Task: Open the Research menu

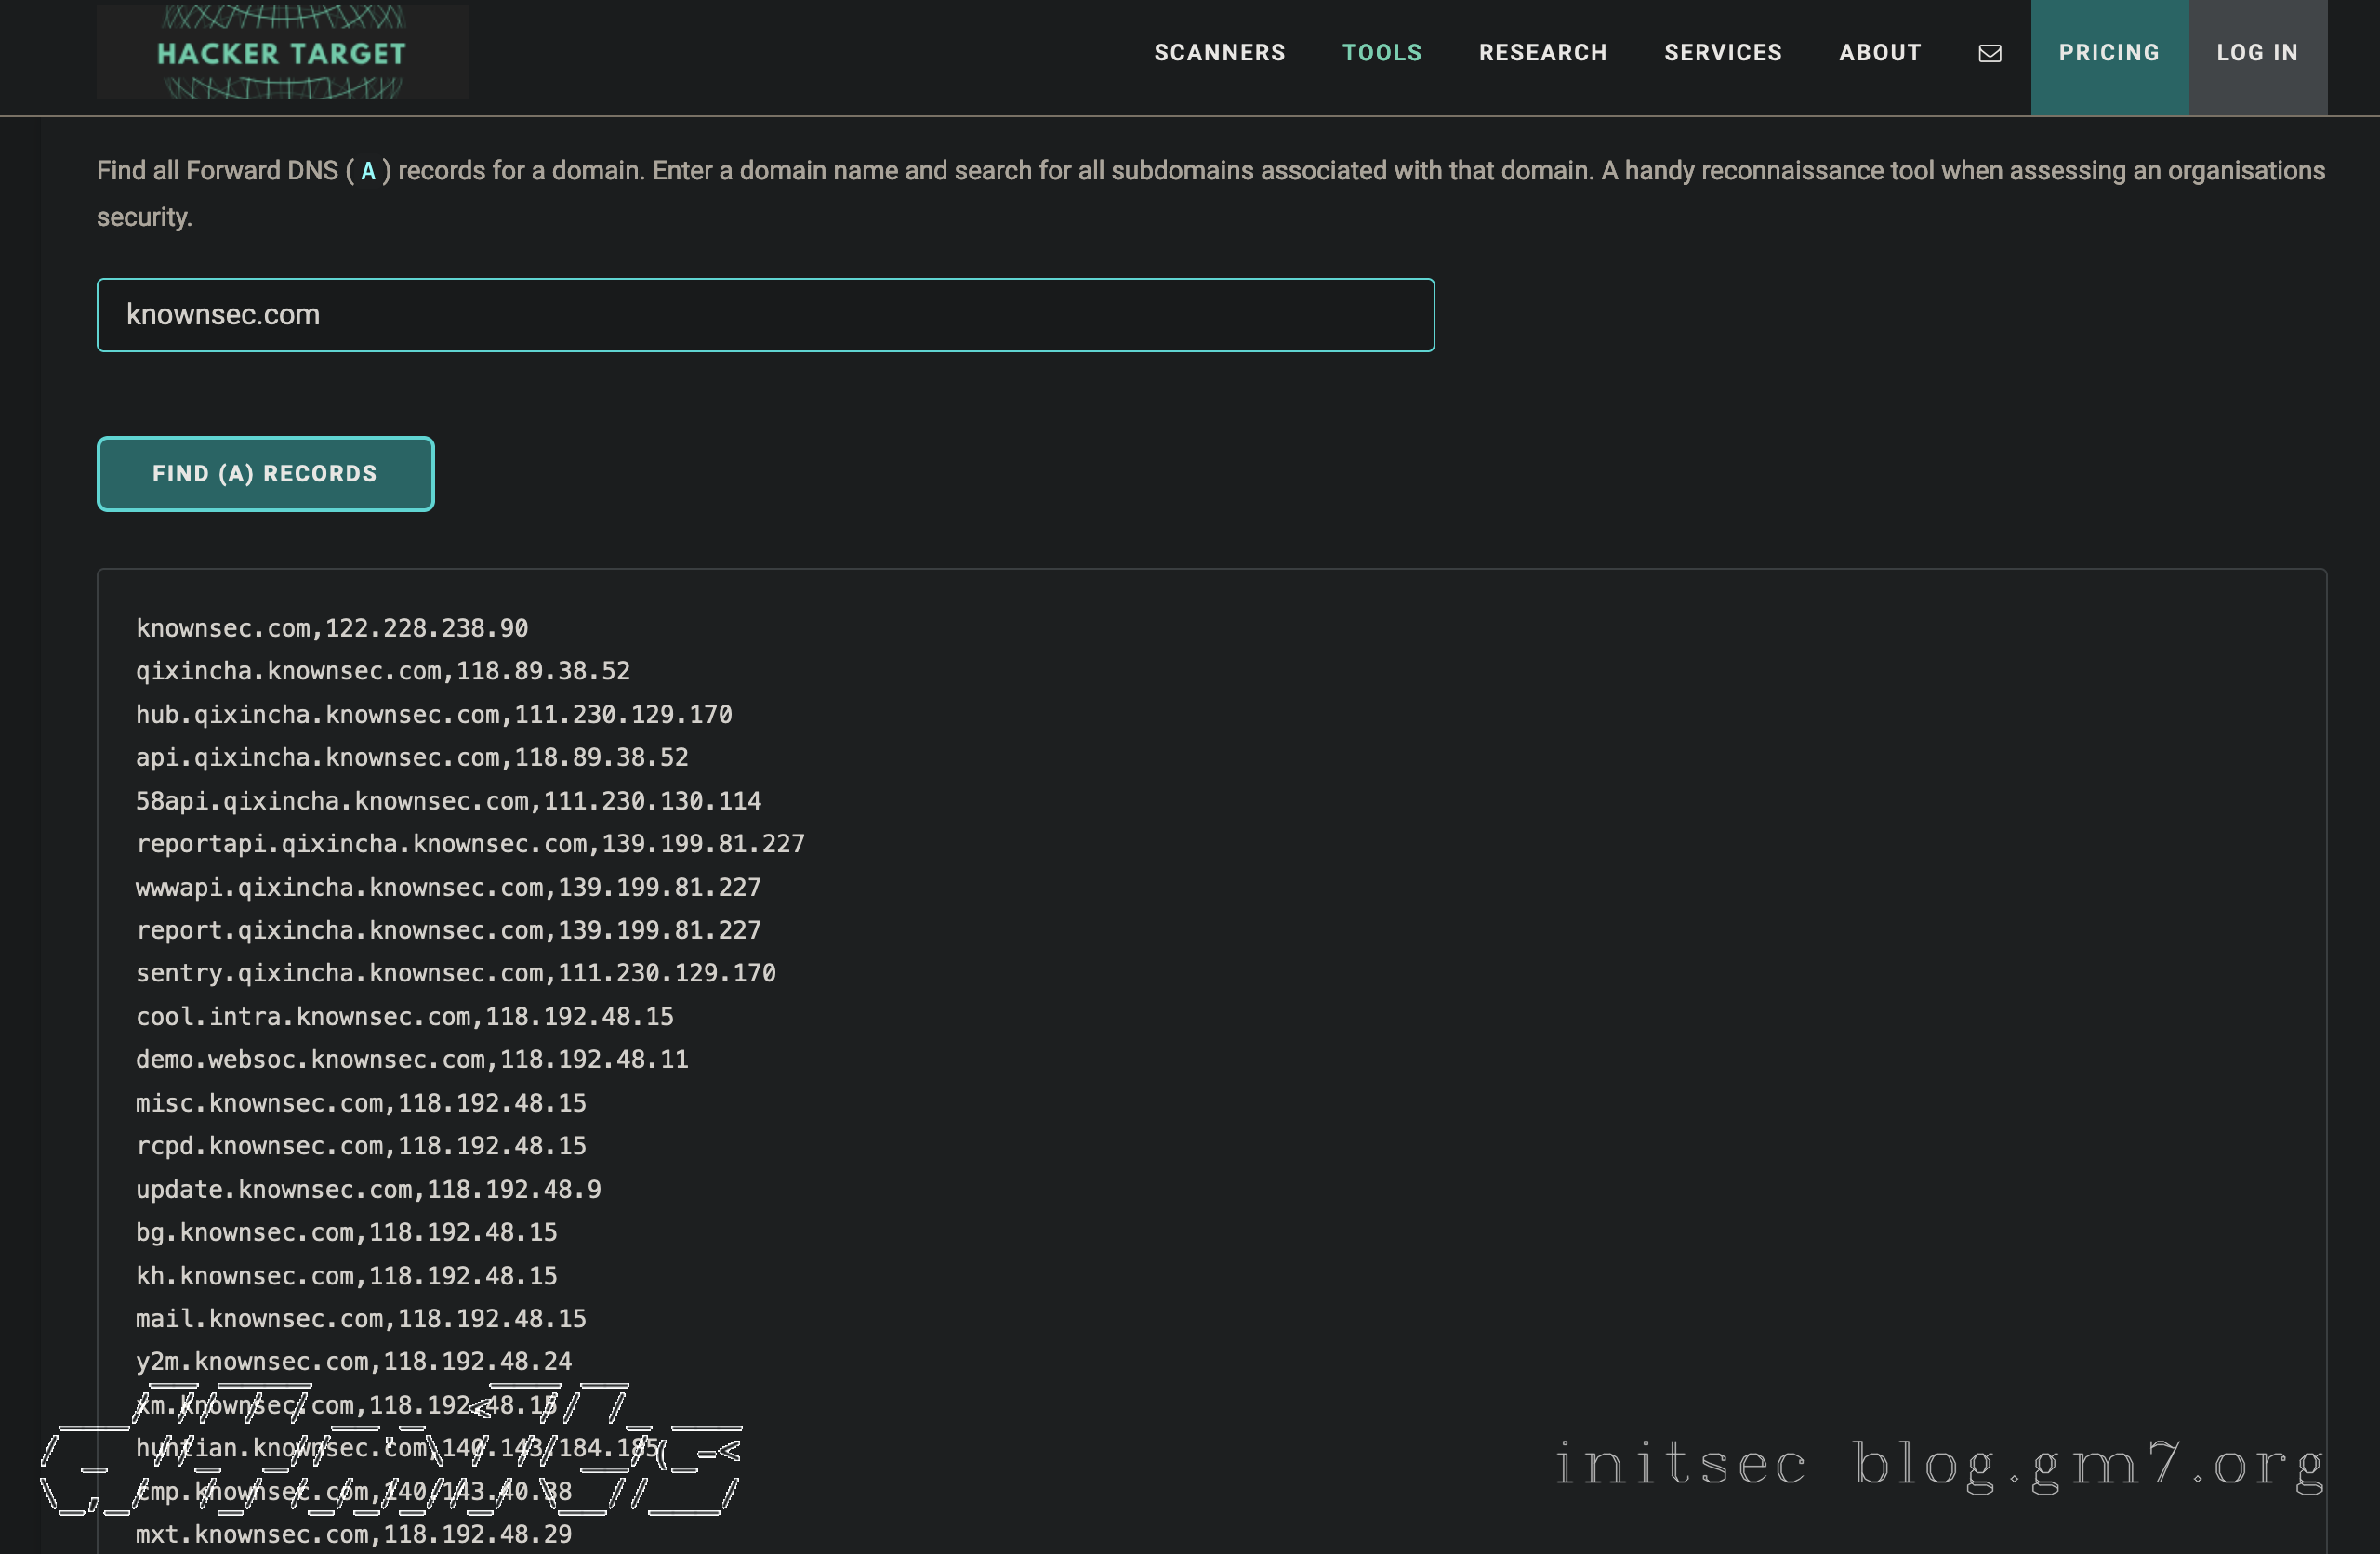Action: click(1542, 53)
